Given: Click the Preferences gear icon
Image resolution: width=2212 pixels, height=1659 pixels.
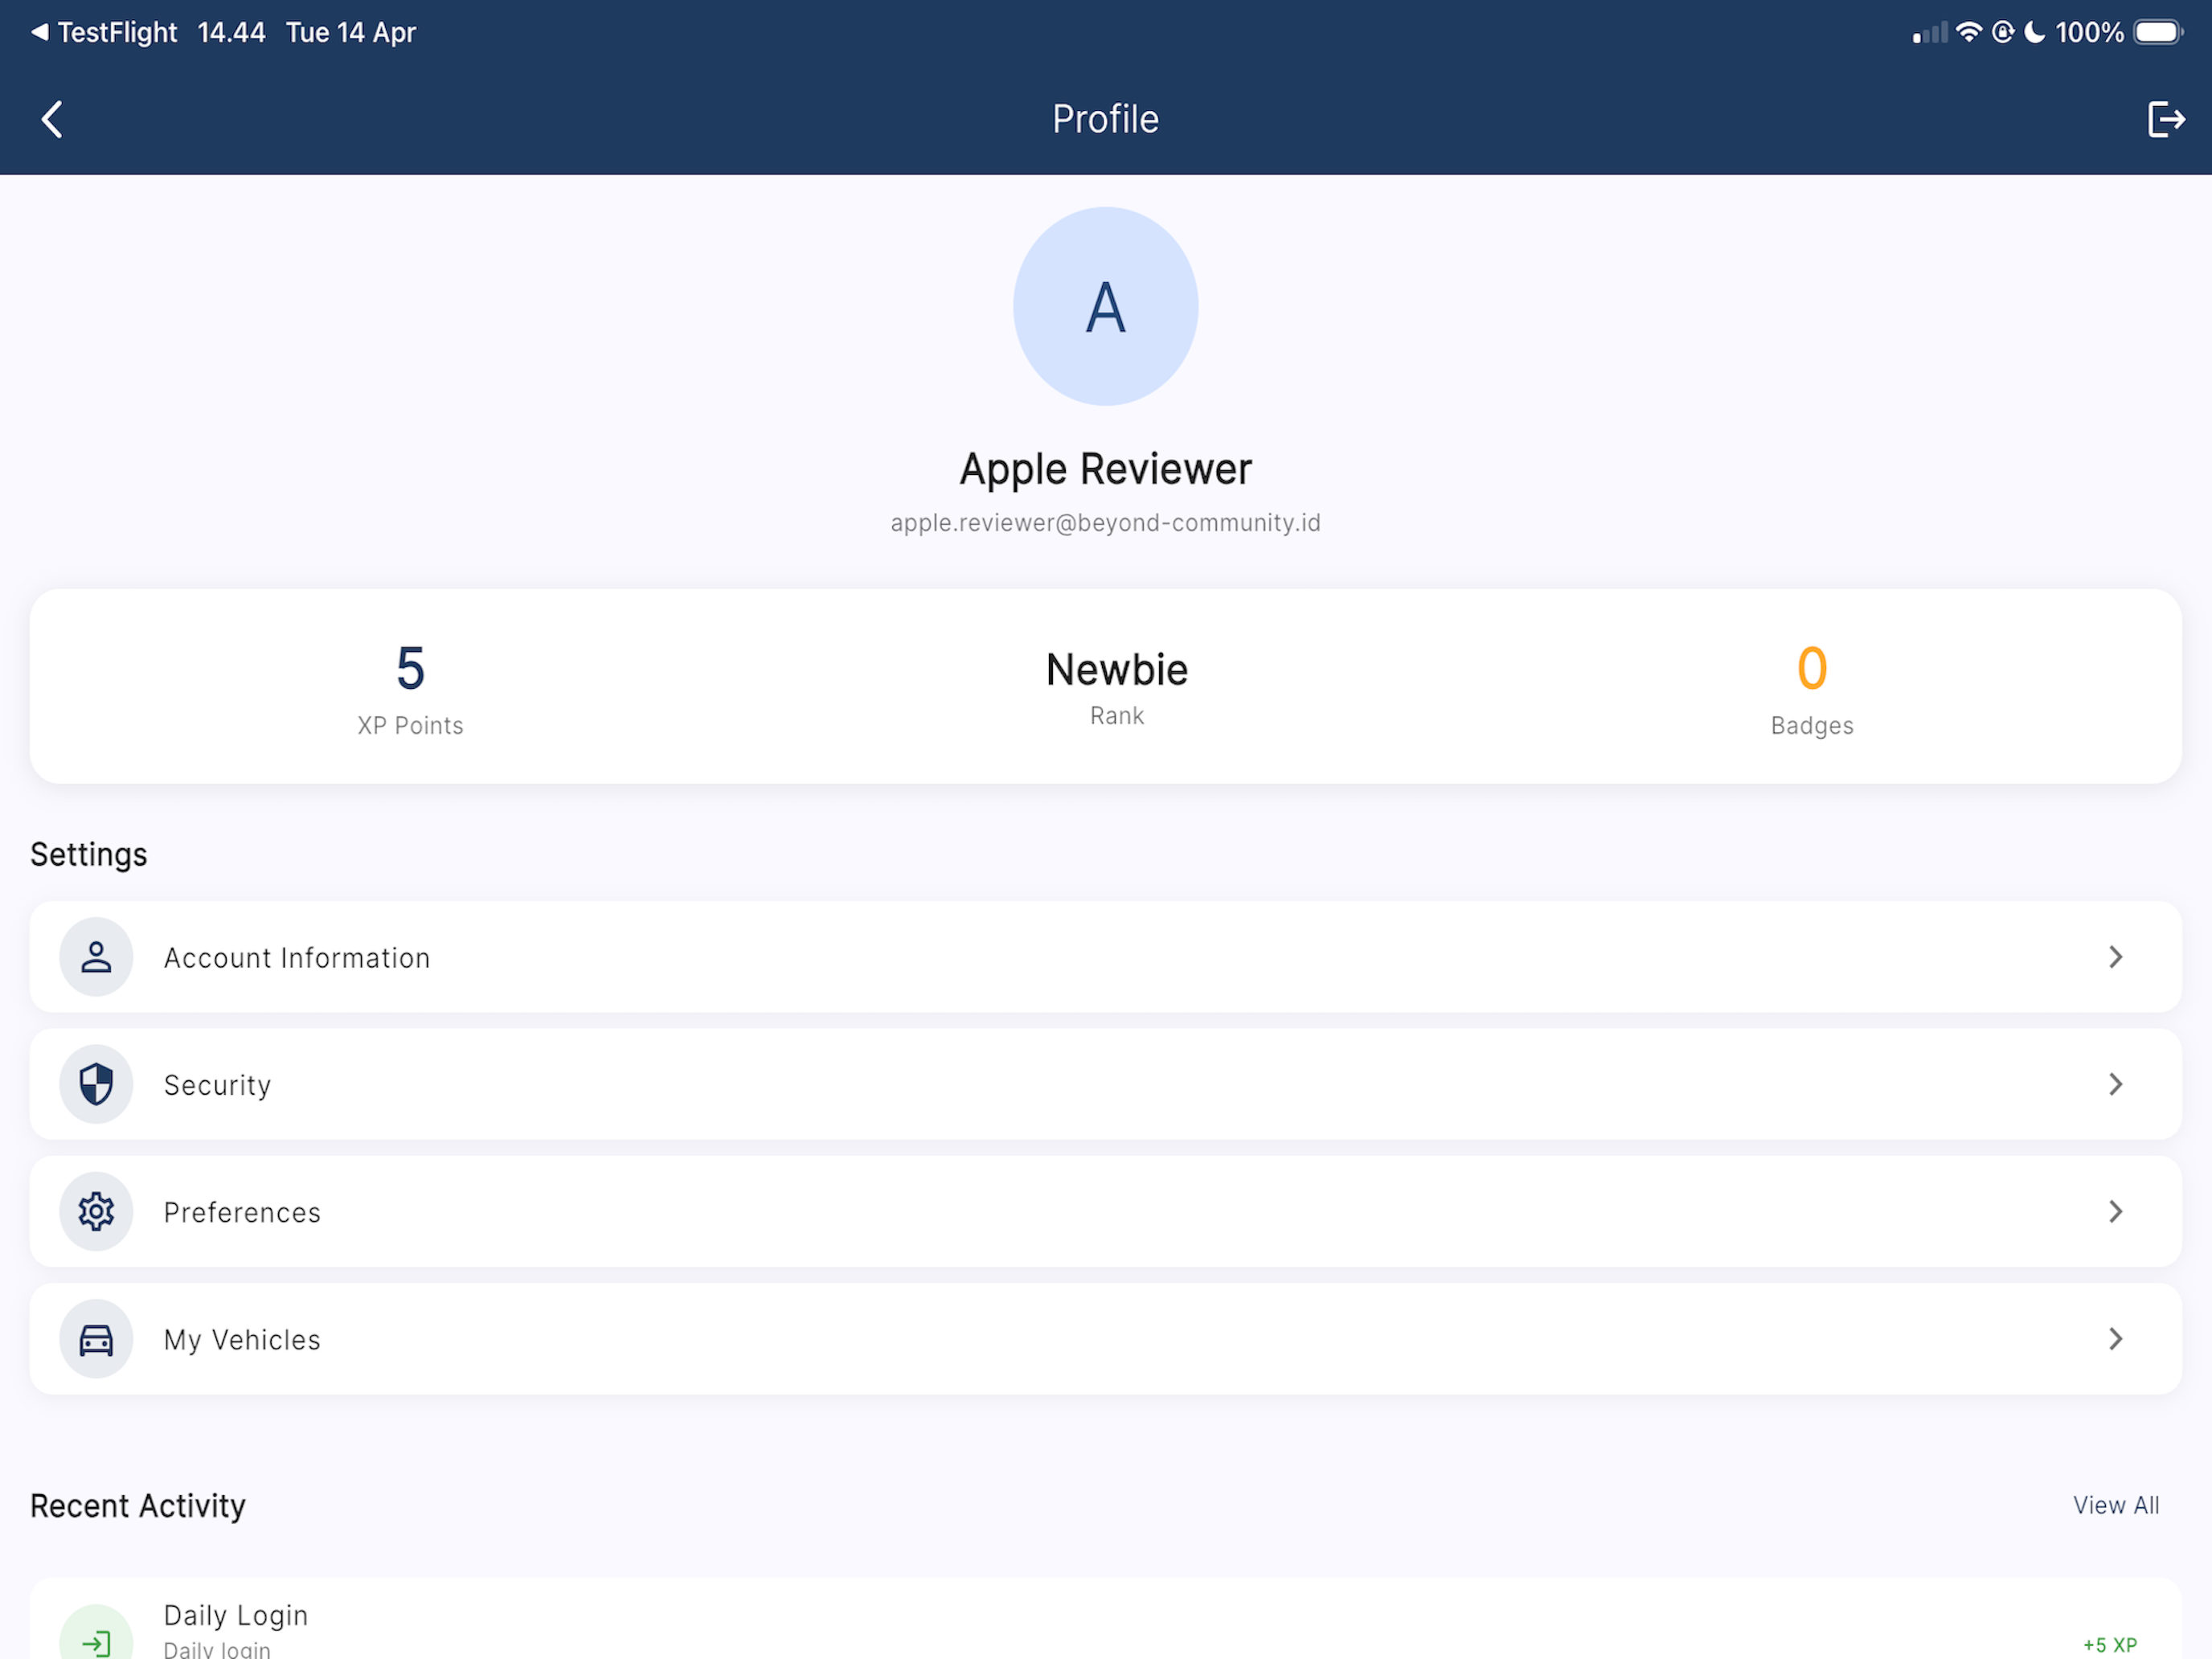Looking at the screenshot, I should [96, 1211].
